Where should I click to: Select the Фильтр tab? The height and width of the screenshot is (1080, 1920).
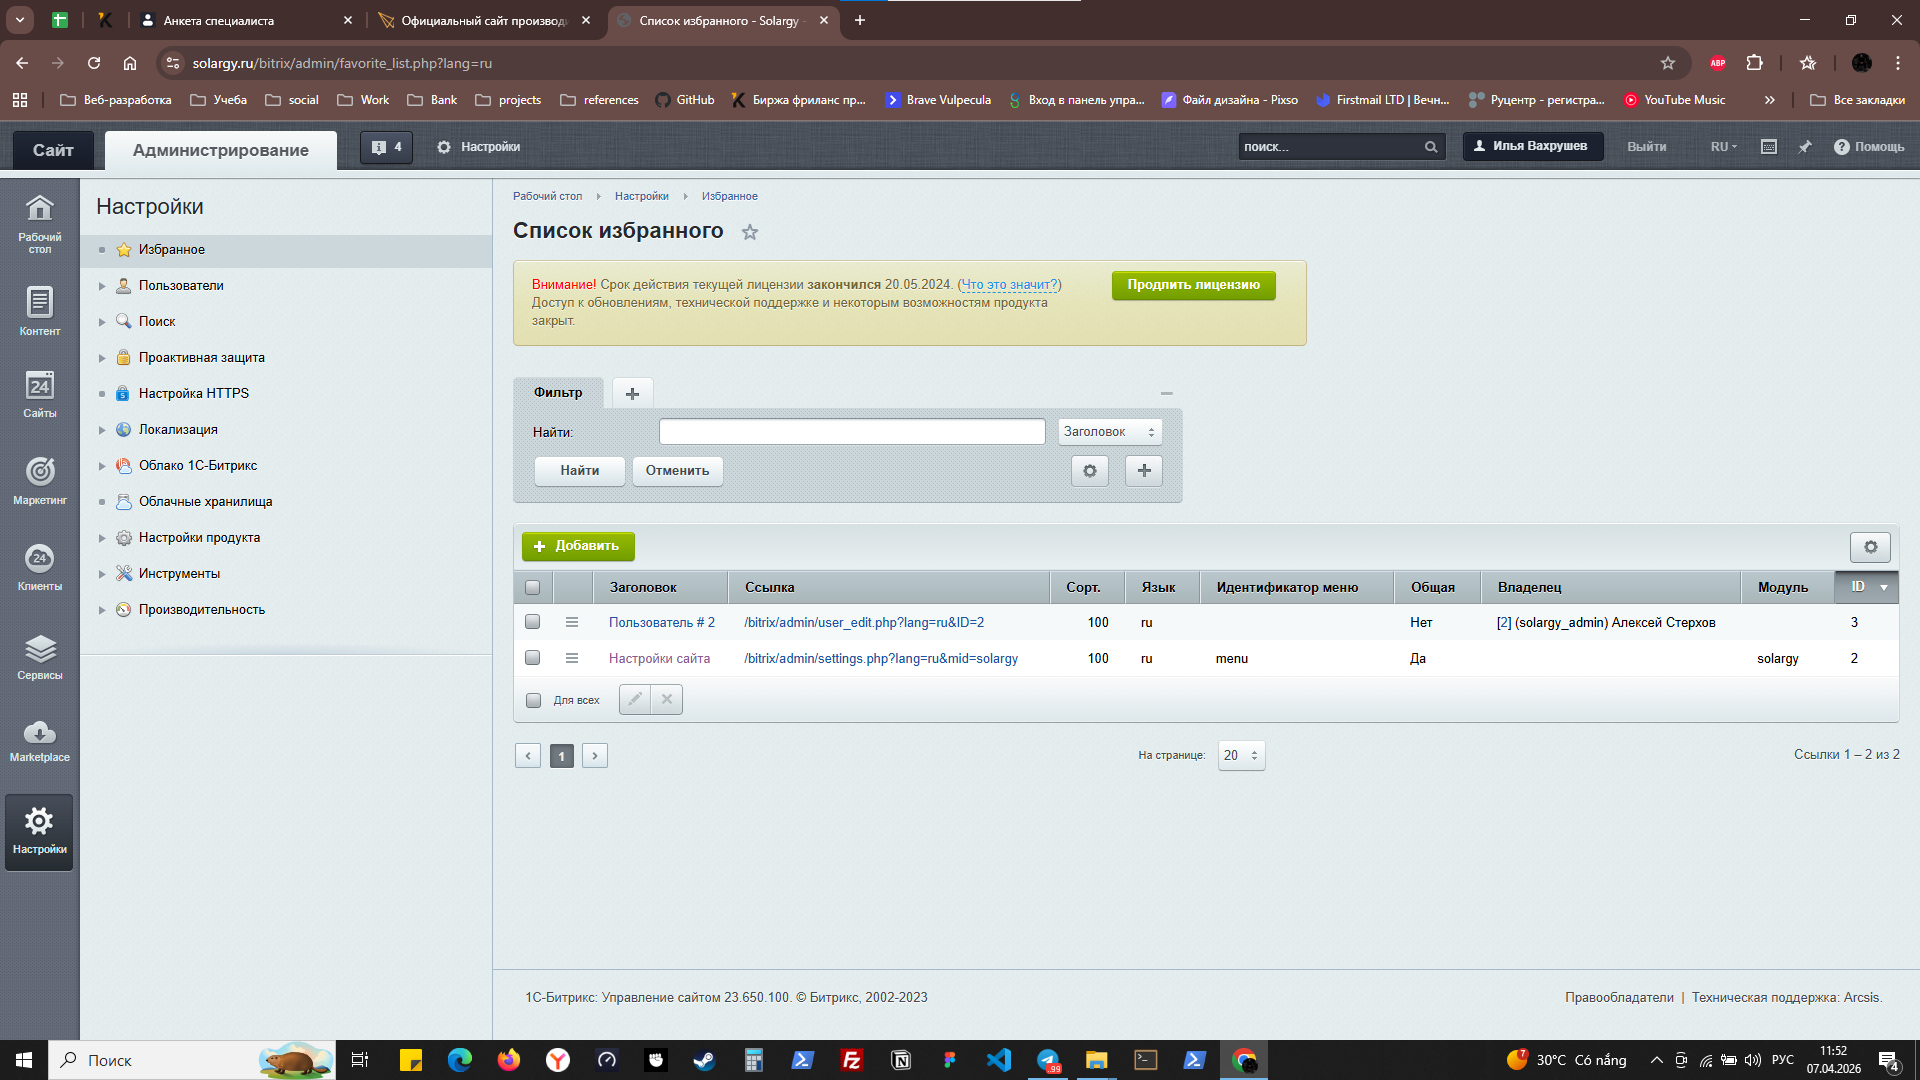coord(558,393)
